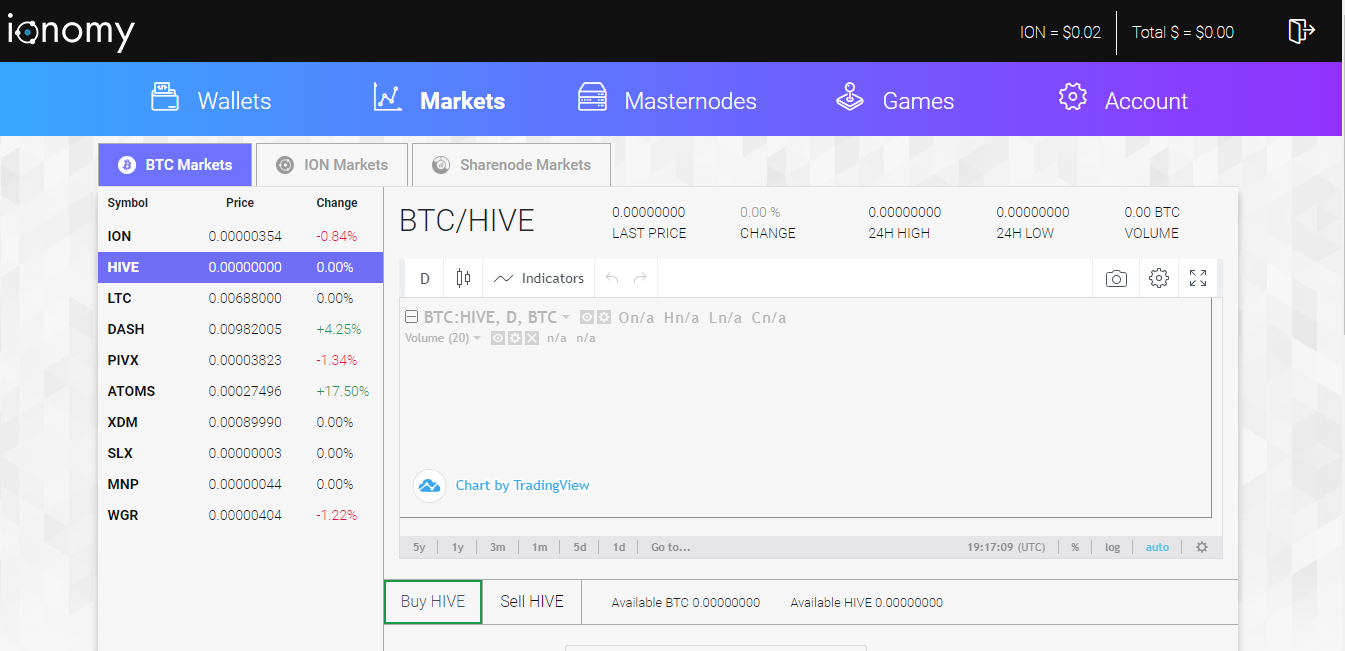Select the SLX market row
The image size is (1345, 651).
(240, 453)
